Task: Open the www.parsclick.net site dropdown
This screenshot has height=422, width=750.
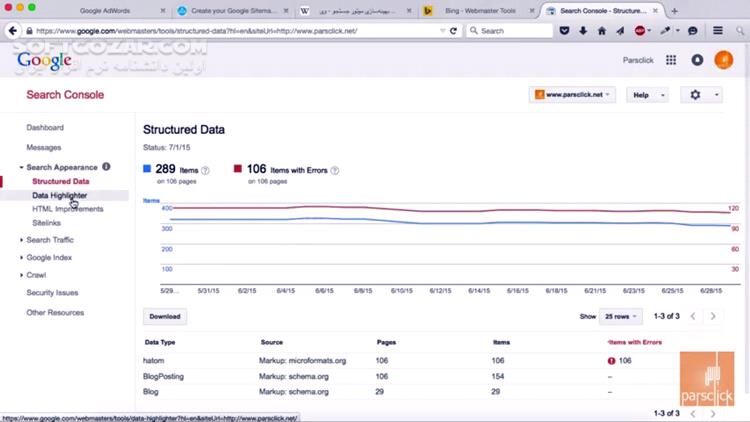Action: 572,95
